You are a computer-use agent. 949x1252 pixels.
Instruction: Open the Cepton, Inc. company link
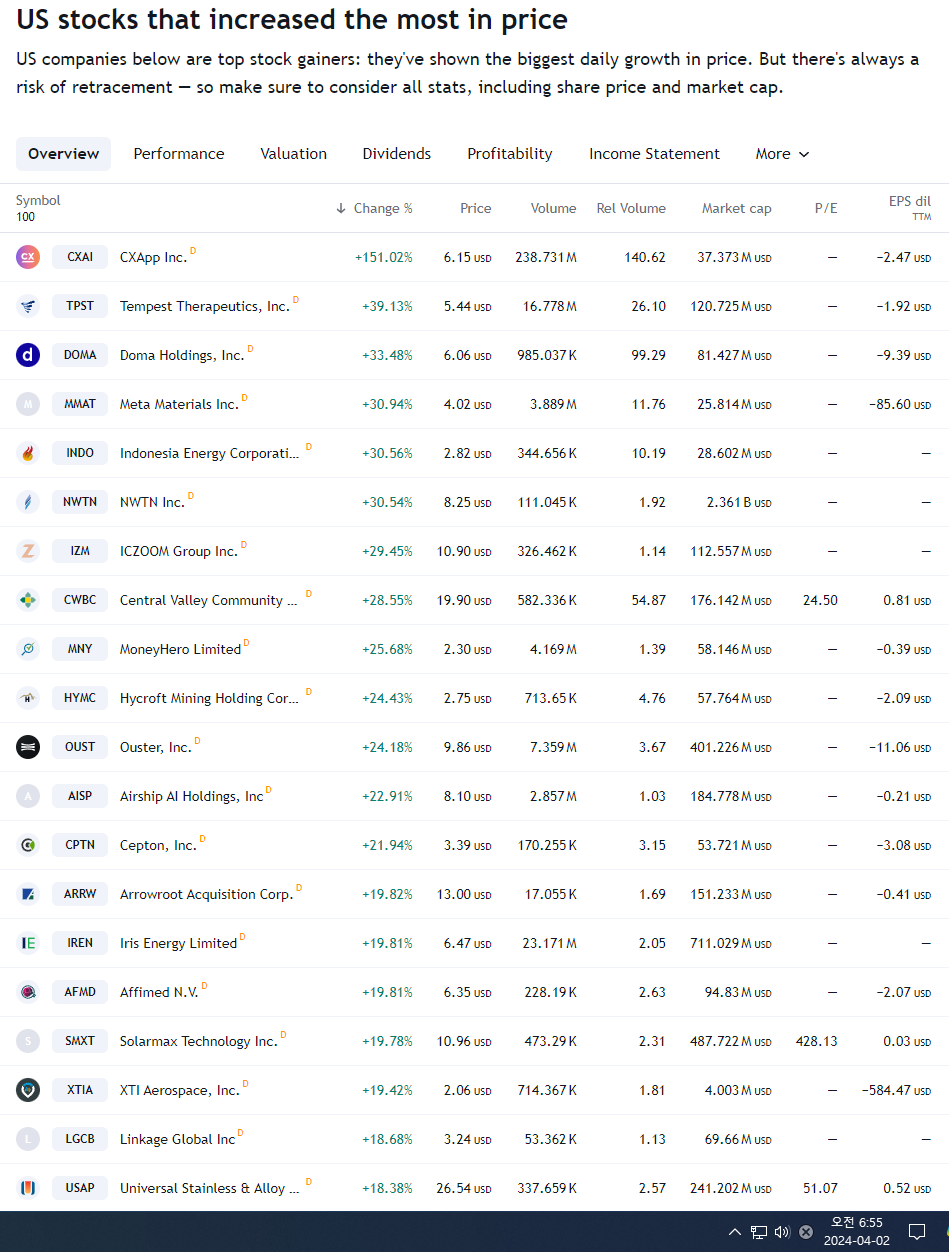[158, 845]
